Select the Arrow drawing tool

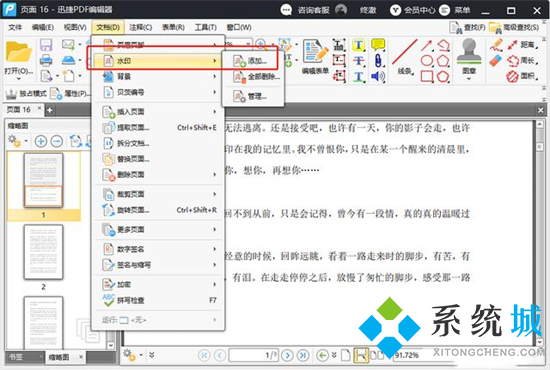coord(427,45)
